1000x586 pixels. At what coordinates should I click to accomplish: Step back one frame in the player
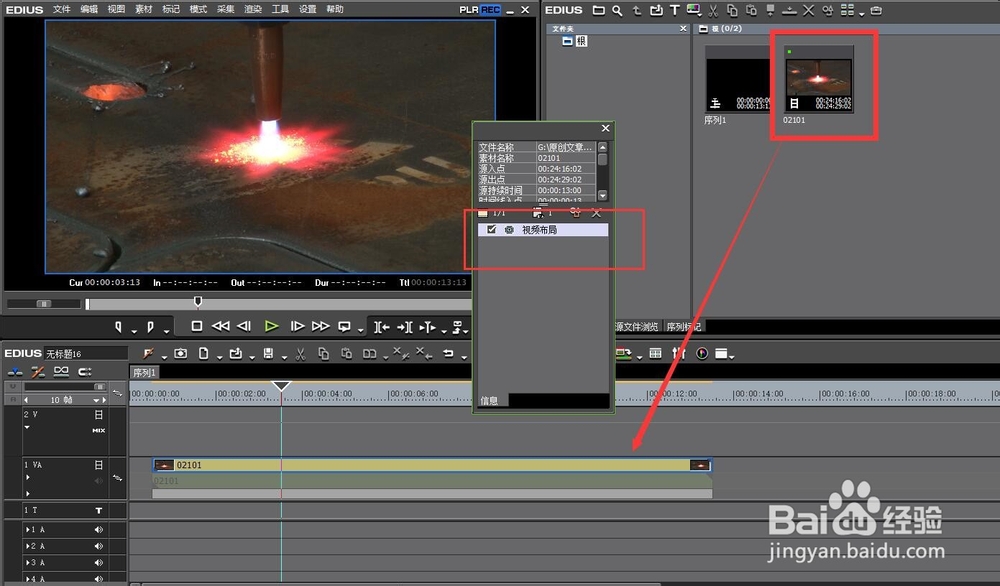(x=244, y=326)
